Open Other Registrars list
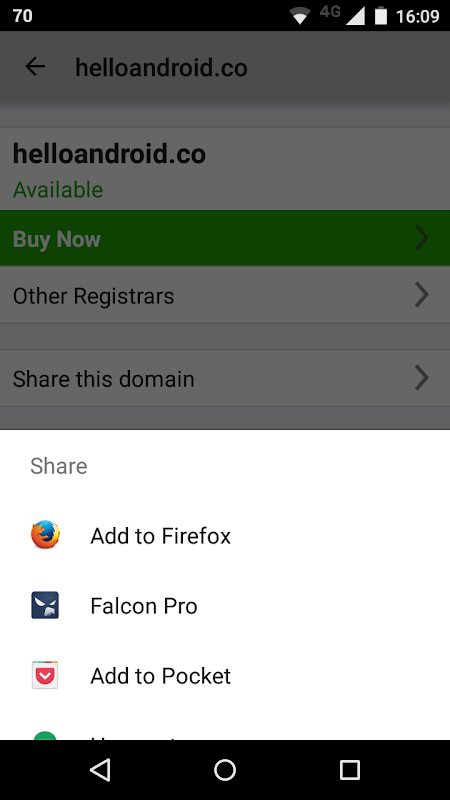 [225, 295]
